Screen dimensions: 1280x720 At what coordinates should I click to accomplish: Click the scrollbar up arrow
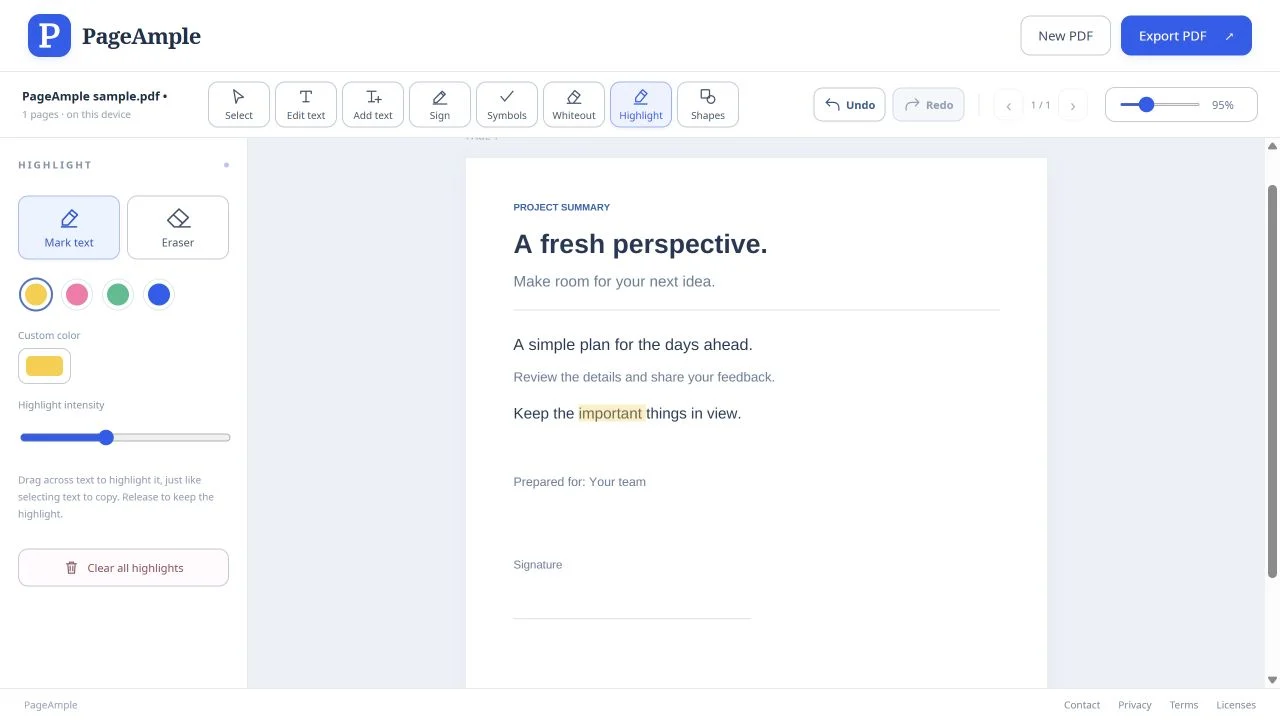(x=1272, y=146)
